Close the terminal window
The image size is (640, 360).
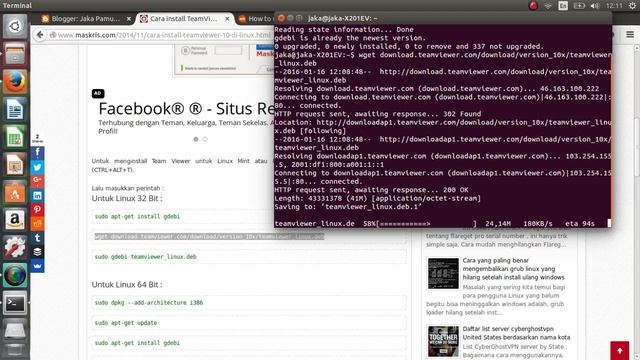pyautogui.click(x=281, y=18)
